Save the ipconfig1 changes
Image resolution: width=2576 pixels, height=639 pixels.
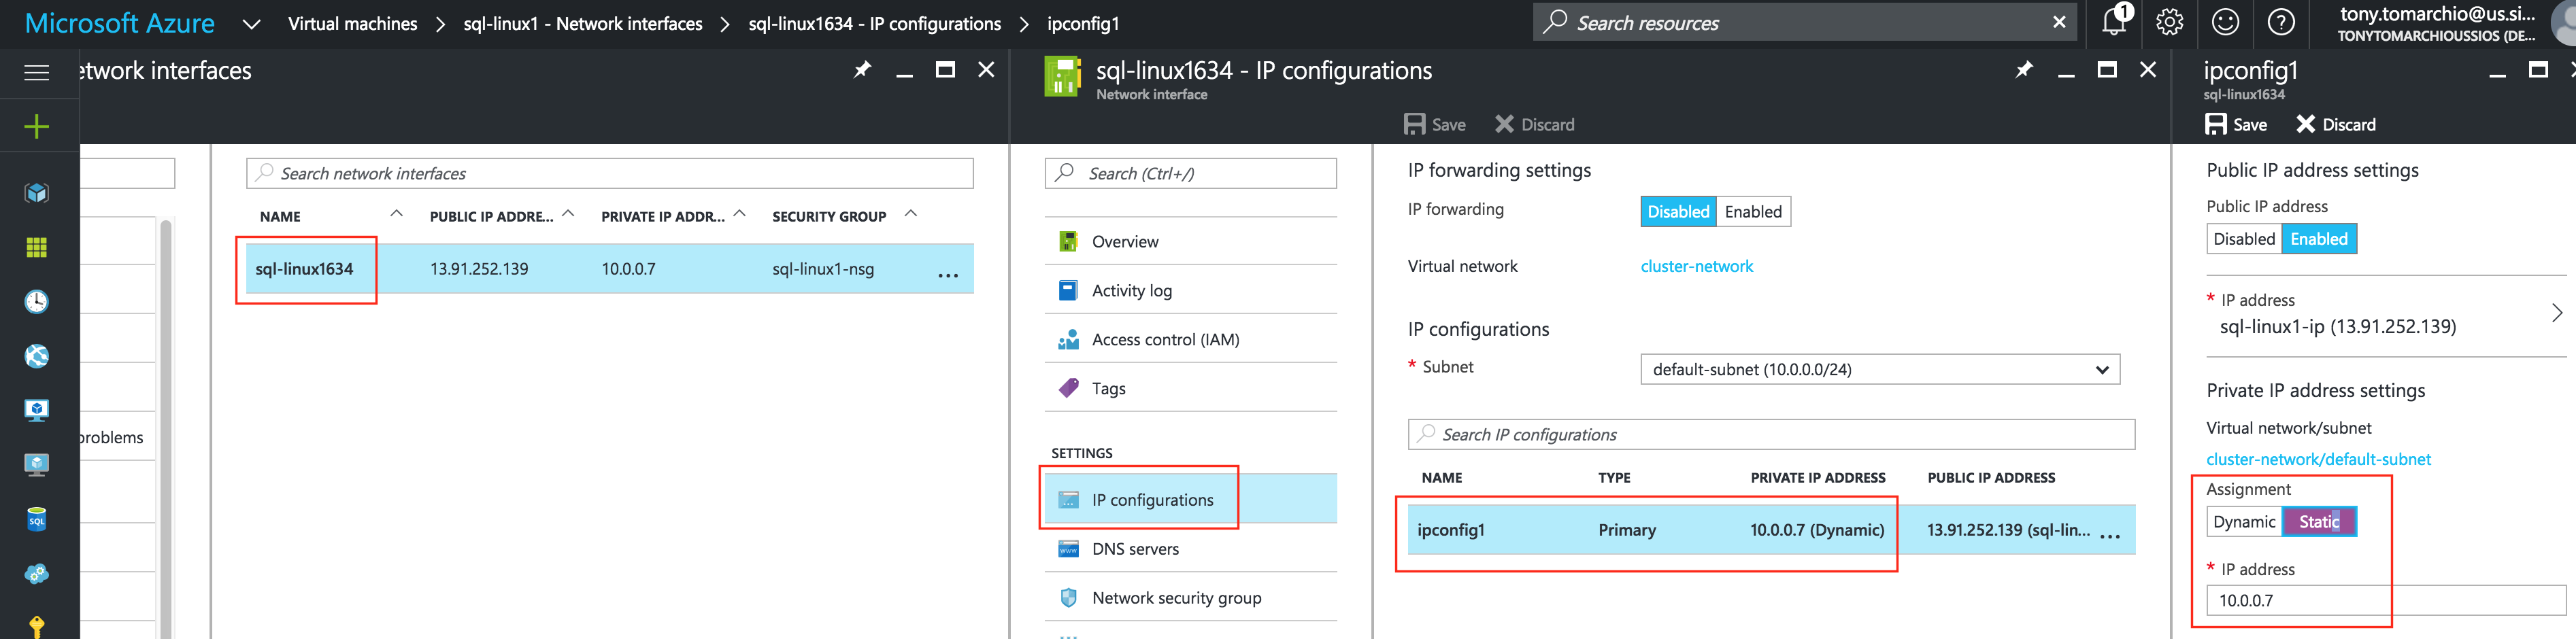coord(2236,124)
